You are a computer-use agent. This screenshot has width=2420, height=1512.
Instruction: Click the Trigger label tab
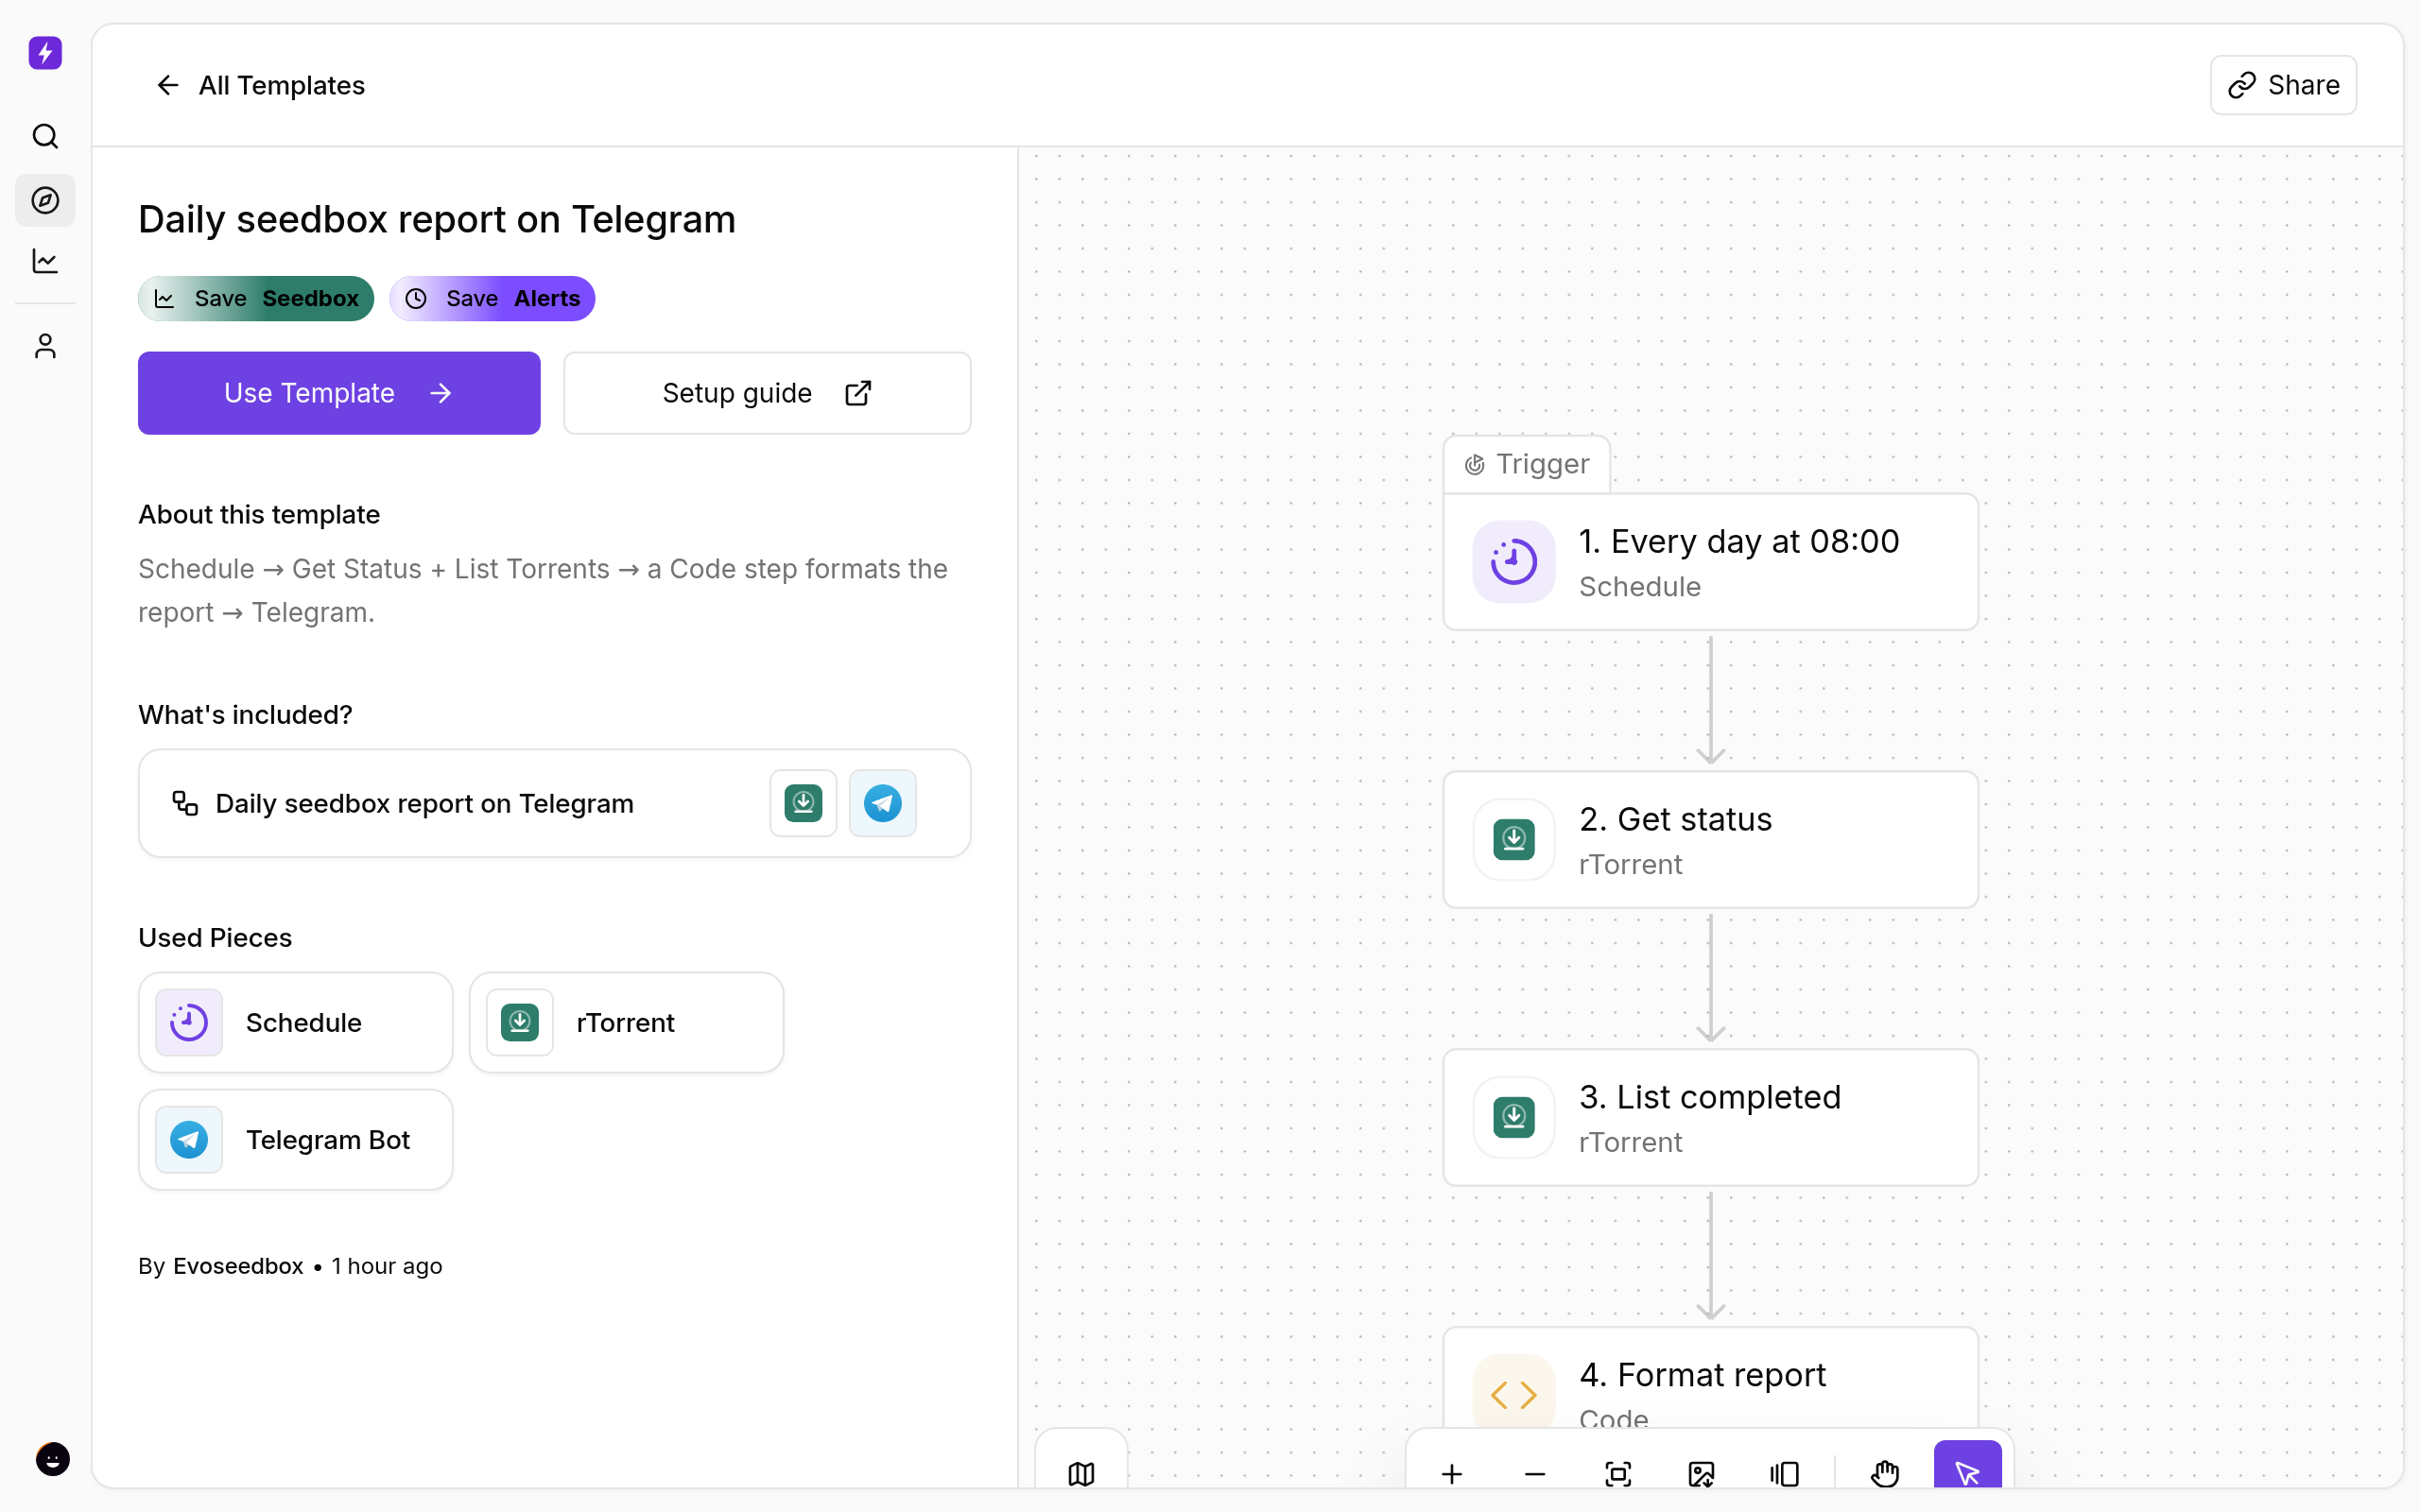pyautogui.click(x=1527, y=464)
